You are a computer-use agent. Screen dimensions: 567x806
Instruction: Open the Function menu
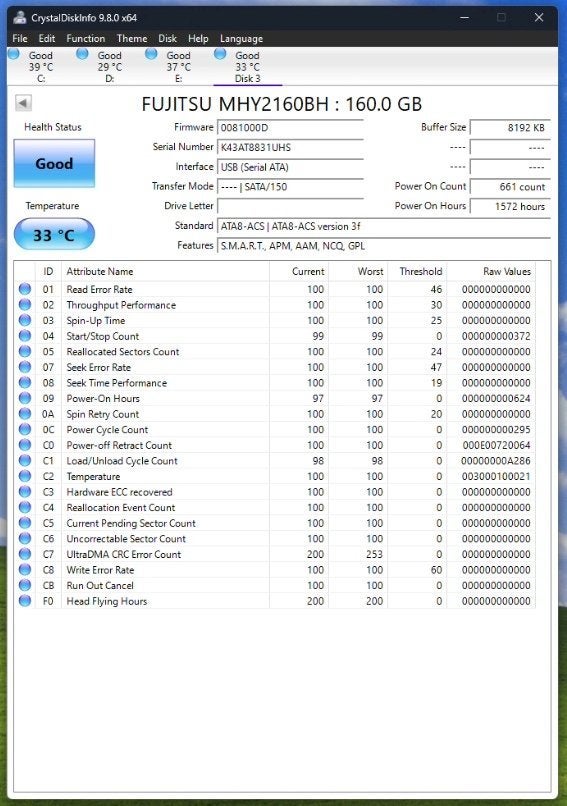point(85,39)
